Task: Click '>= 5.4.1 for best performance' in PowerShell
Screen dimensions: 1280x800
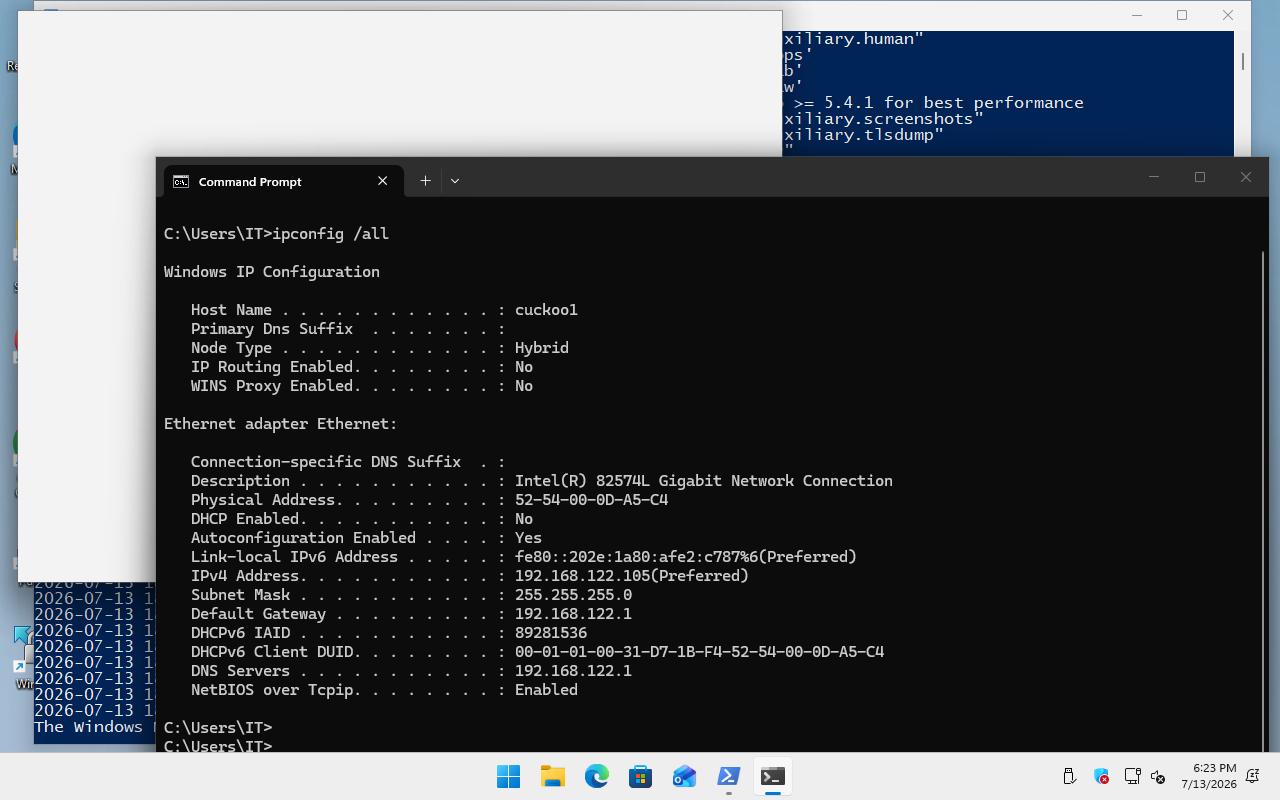Action: [939, 103]
